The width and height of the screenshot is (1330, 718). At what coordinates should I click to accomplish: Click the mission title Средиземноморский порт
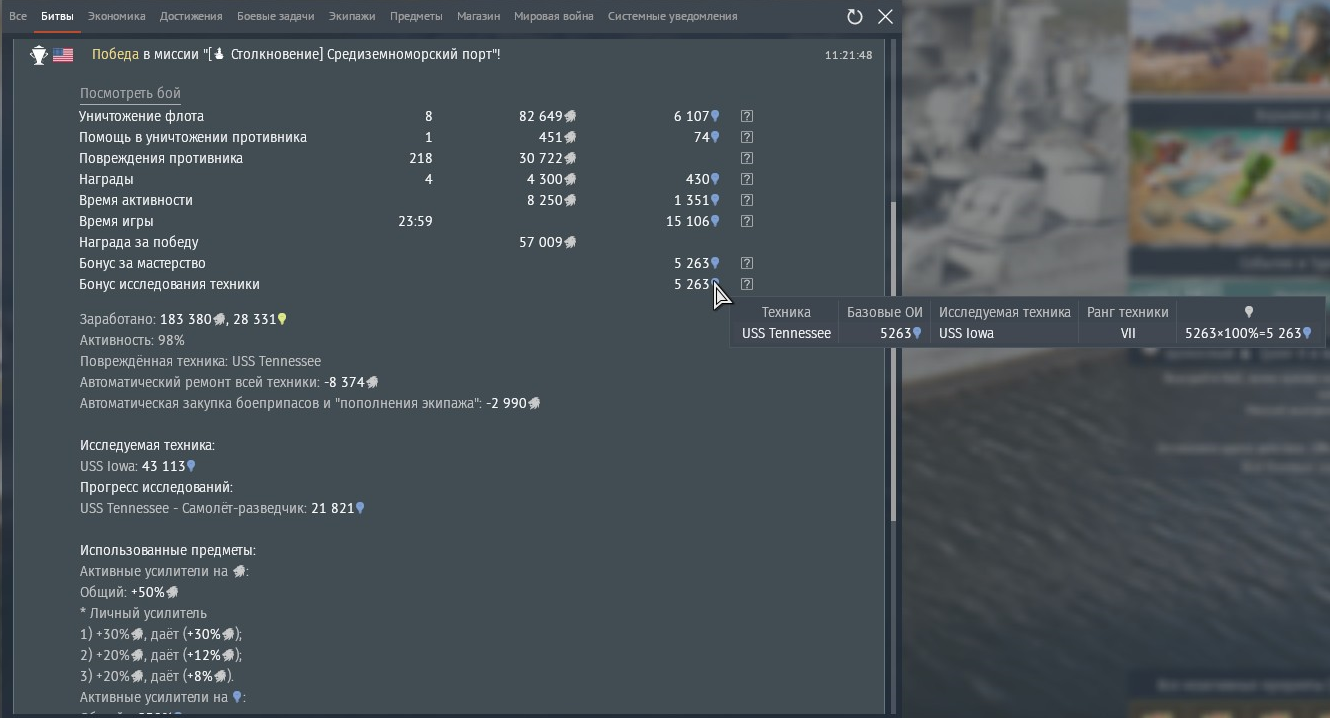click(x=410, y=54)
